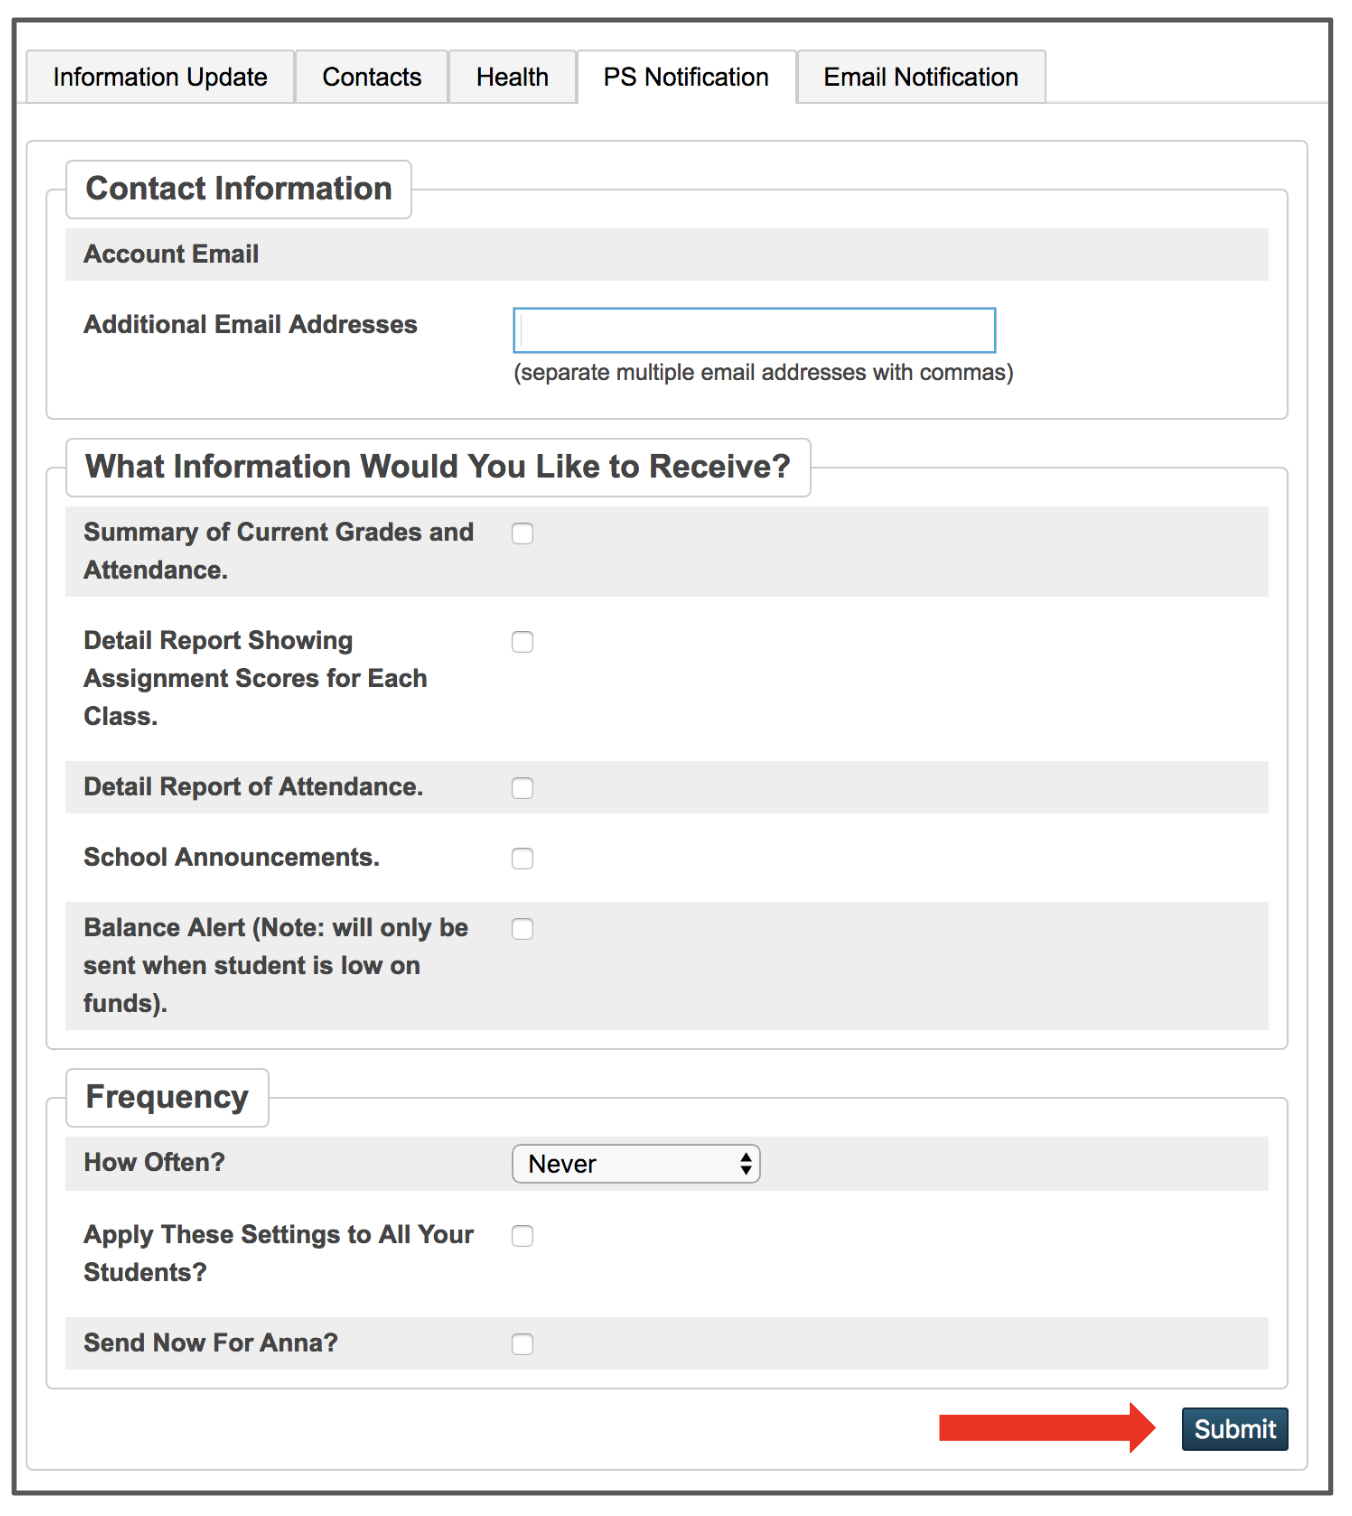1352x1516 pixels.
Task: Focus the Additional Email Addresses field
Action: pyautogui.click(x=754, y=330)
